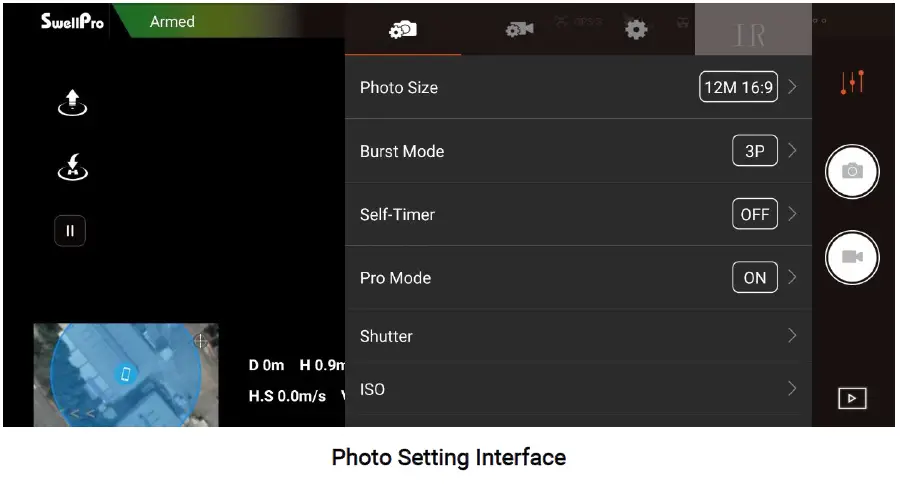Tap the video record button
Image resolution: width=900 pixels, height=485 pixels.
coord(852,256)
